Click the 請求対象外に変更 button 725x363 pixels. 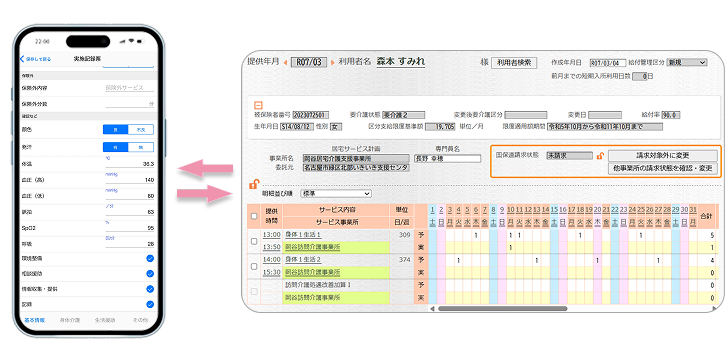click(663, 156)
